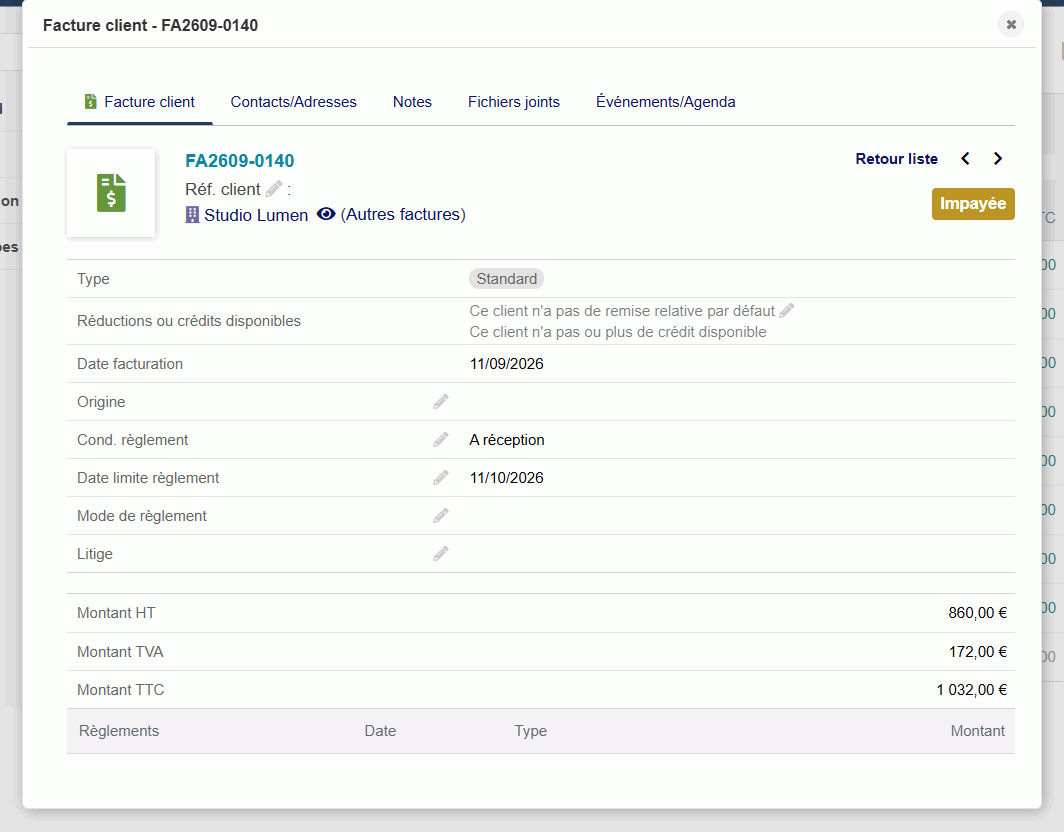Viewport: 1064px width, 832px height.
Task: Edit the Réf. client pencil icon
Action: click(x=274, y=189)
